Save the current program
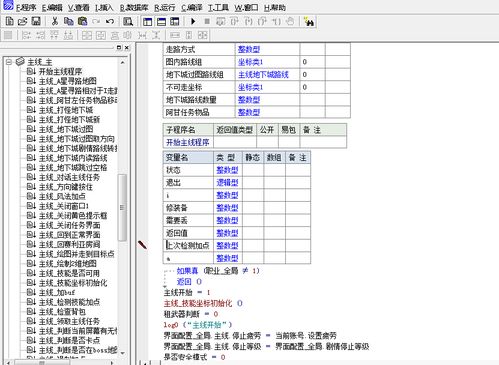 pyautogui.click(x=36, y=22)
